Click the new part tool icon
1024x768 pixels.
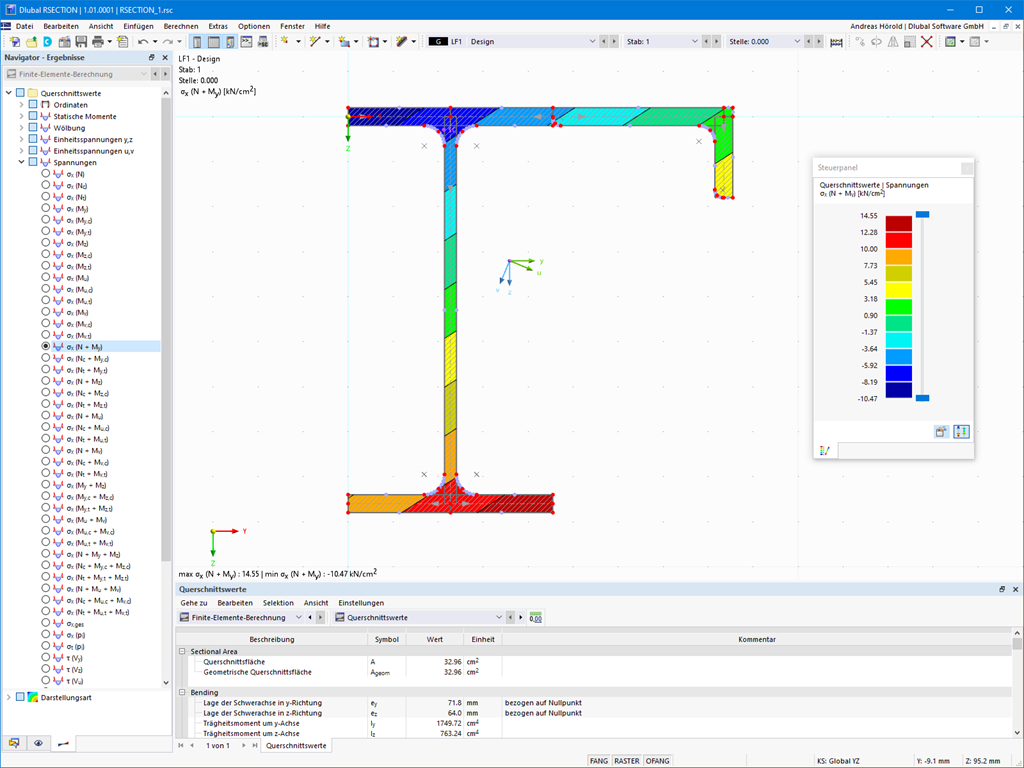[344, 42]
